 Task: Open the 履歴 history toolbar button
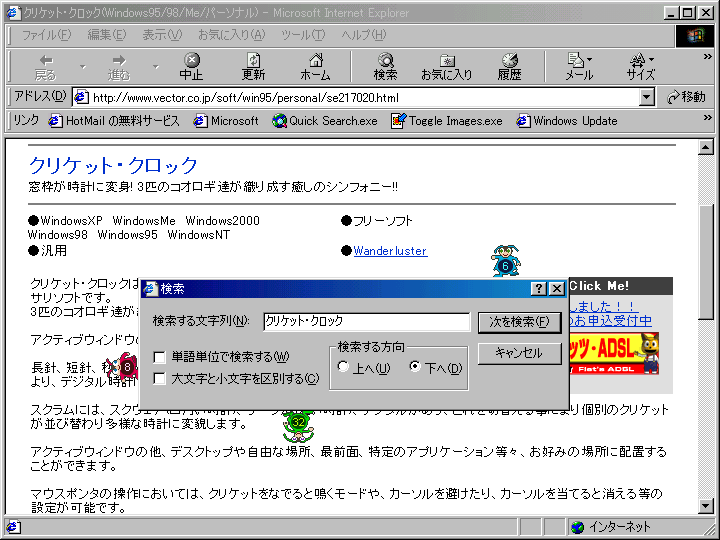[509, 67]
